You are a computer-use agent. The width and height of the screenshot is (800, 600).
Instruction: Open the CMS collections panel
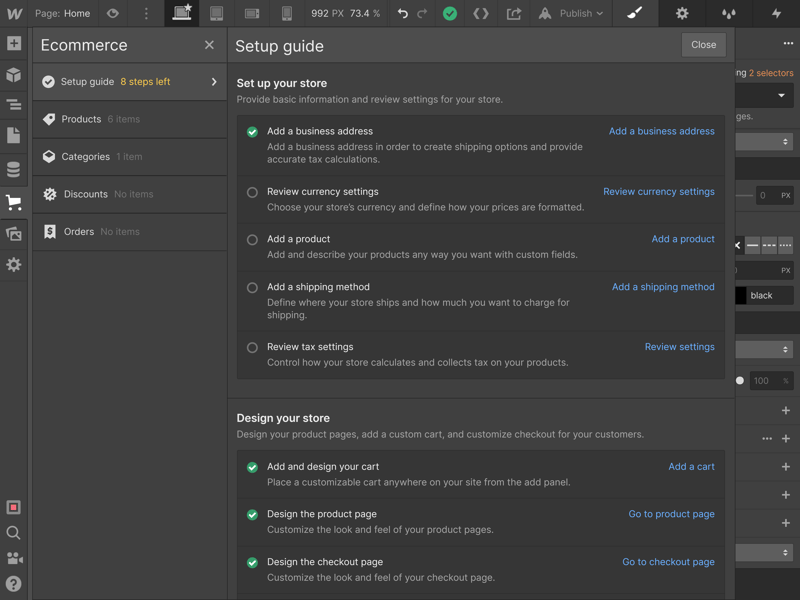(x=14, y=170)
